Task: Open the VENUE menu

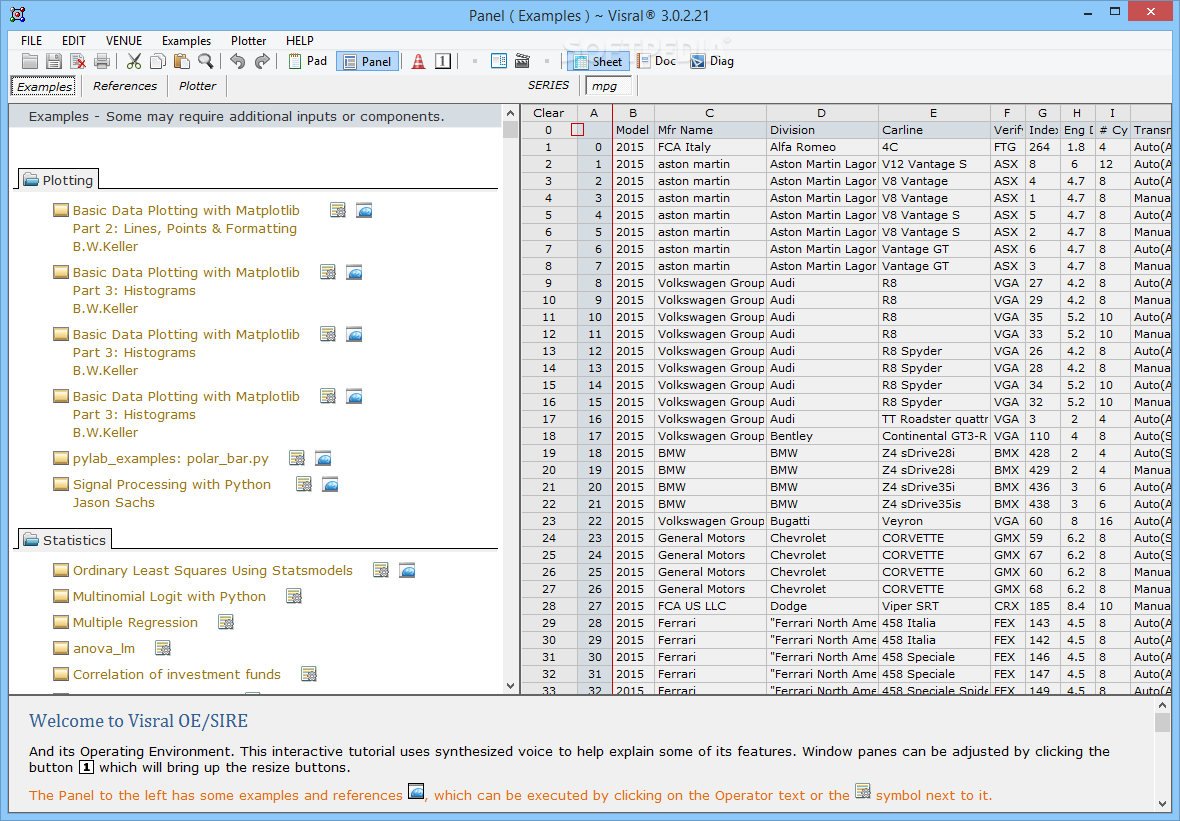Action: [x=123, y=41]
